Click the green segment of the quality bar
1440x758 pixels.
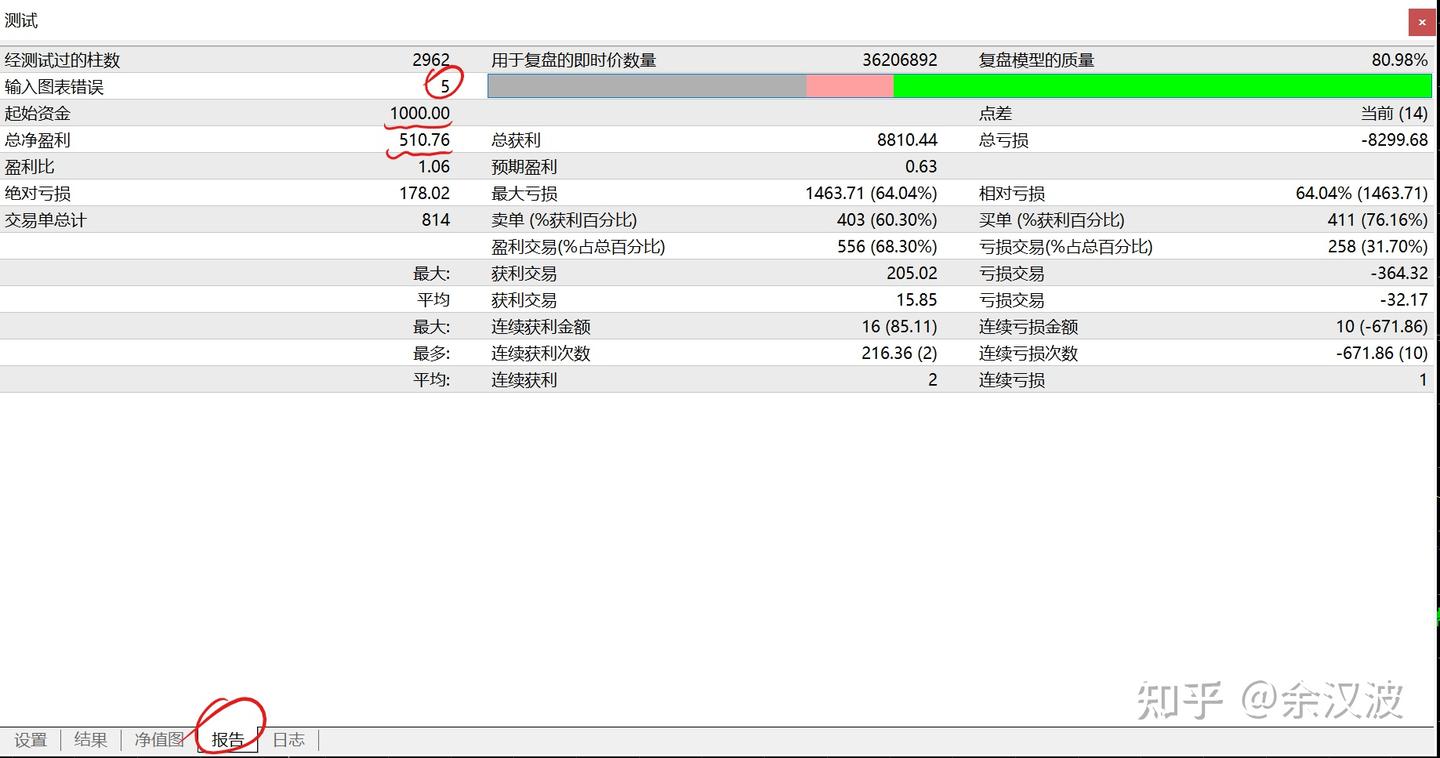tap(1162, 86)
